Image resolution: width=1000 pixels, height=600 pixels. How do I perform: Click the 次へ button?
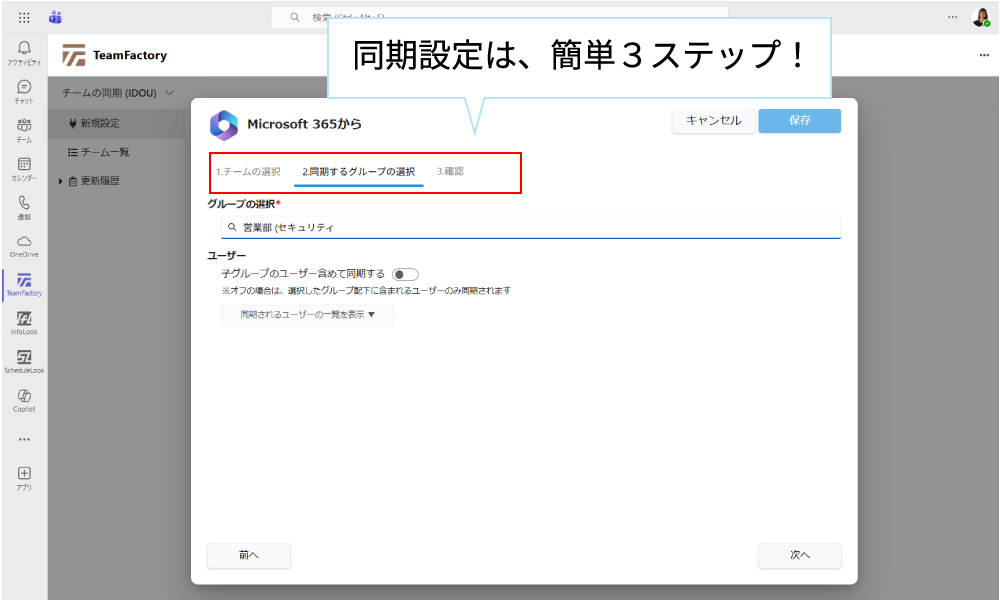tap(799, 555)
